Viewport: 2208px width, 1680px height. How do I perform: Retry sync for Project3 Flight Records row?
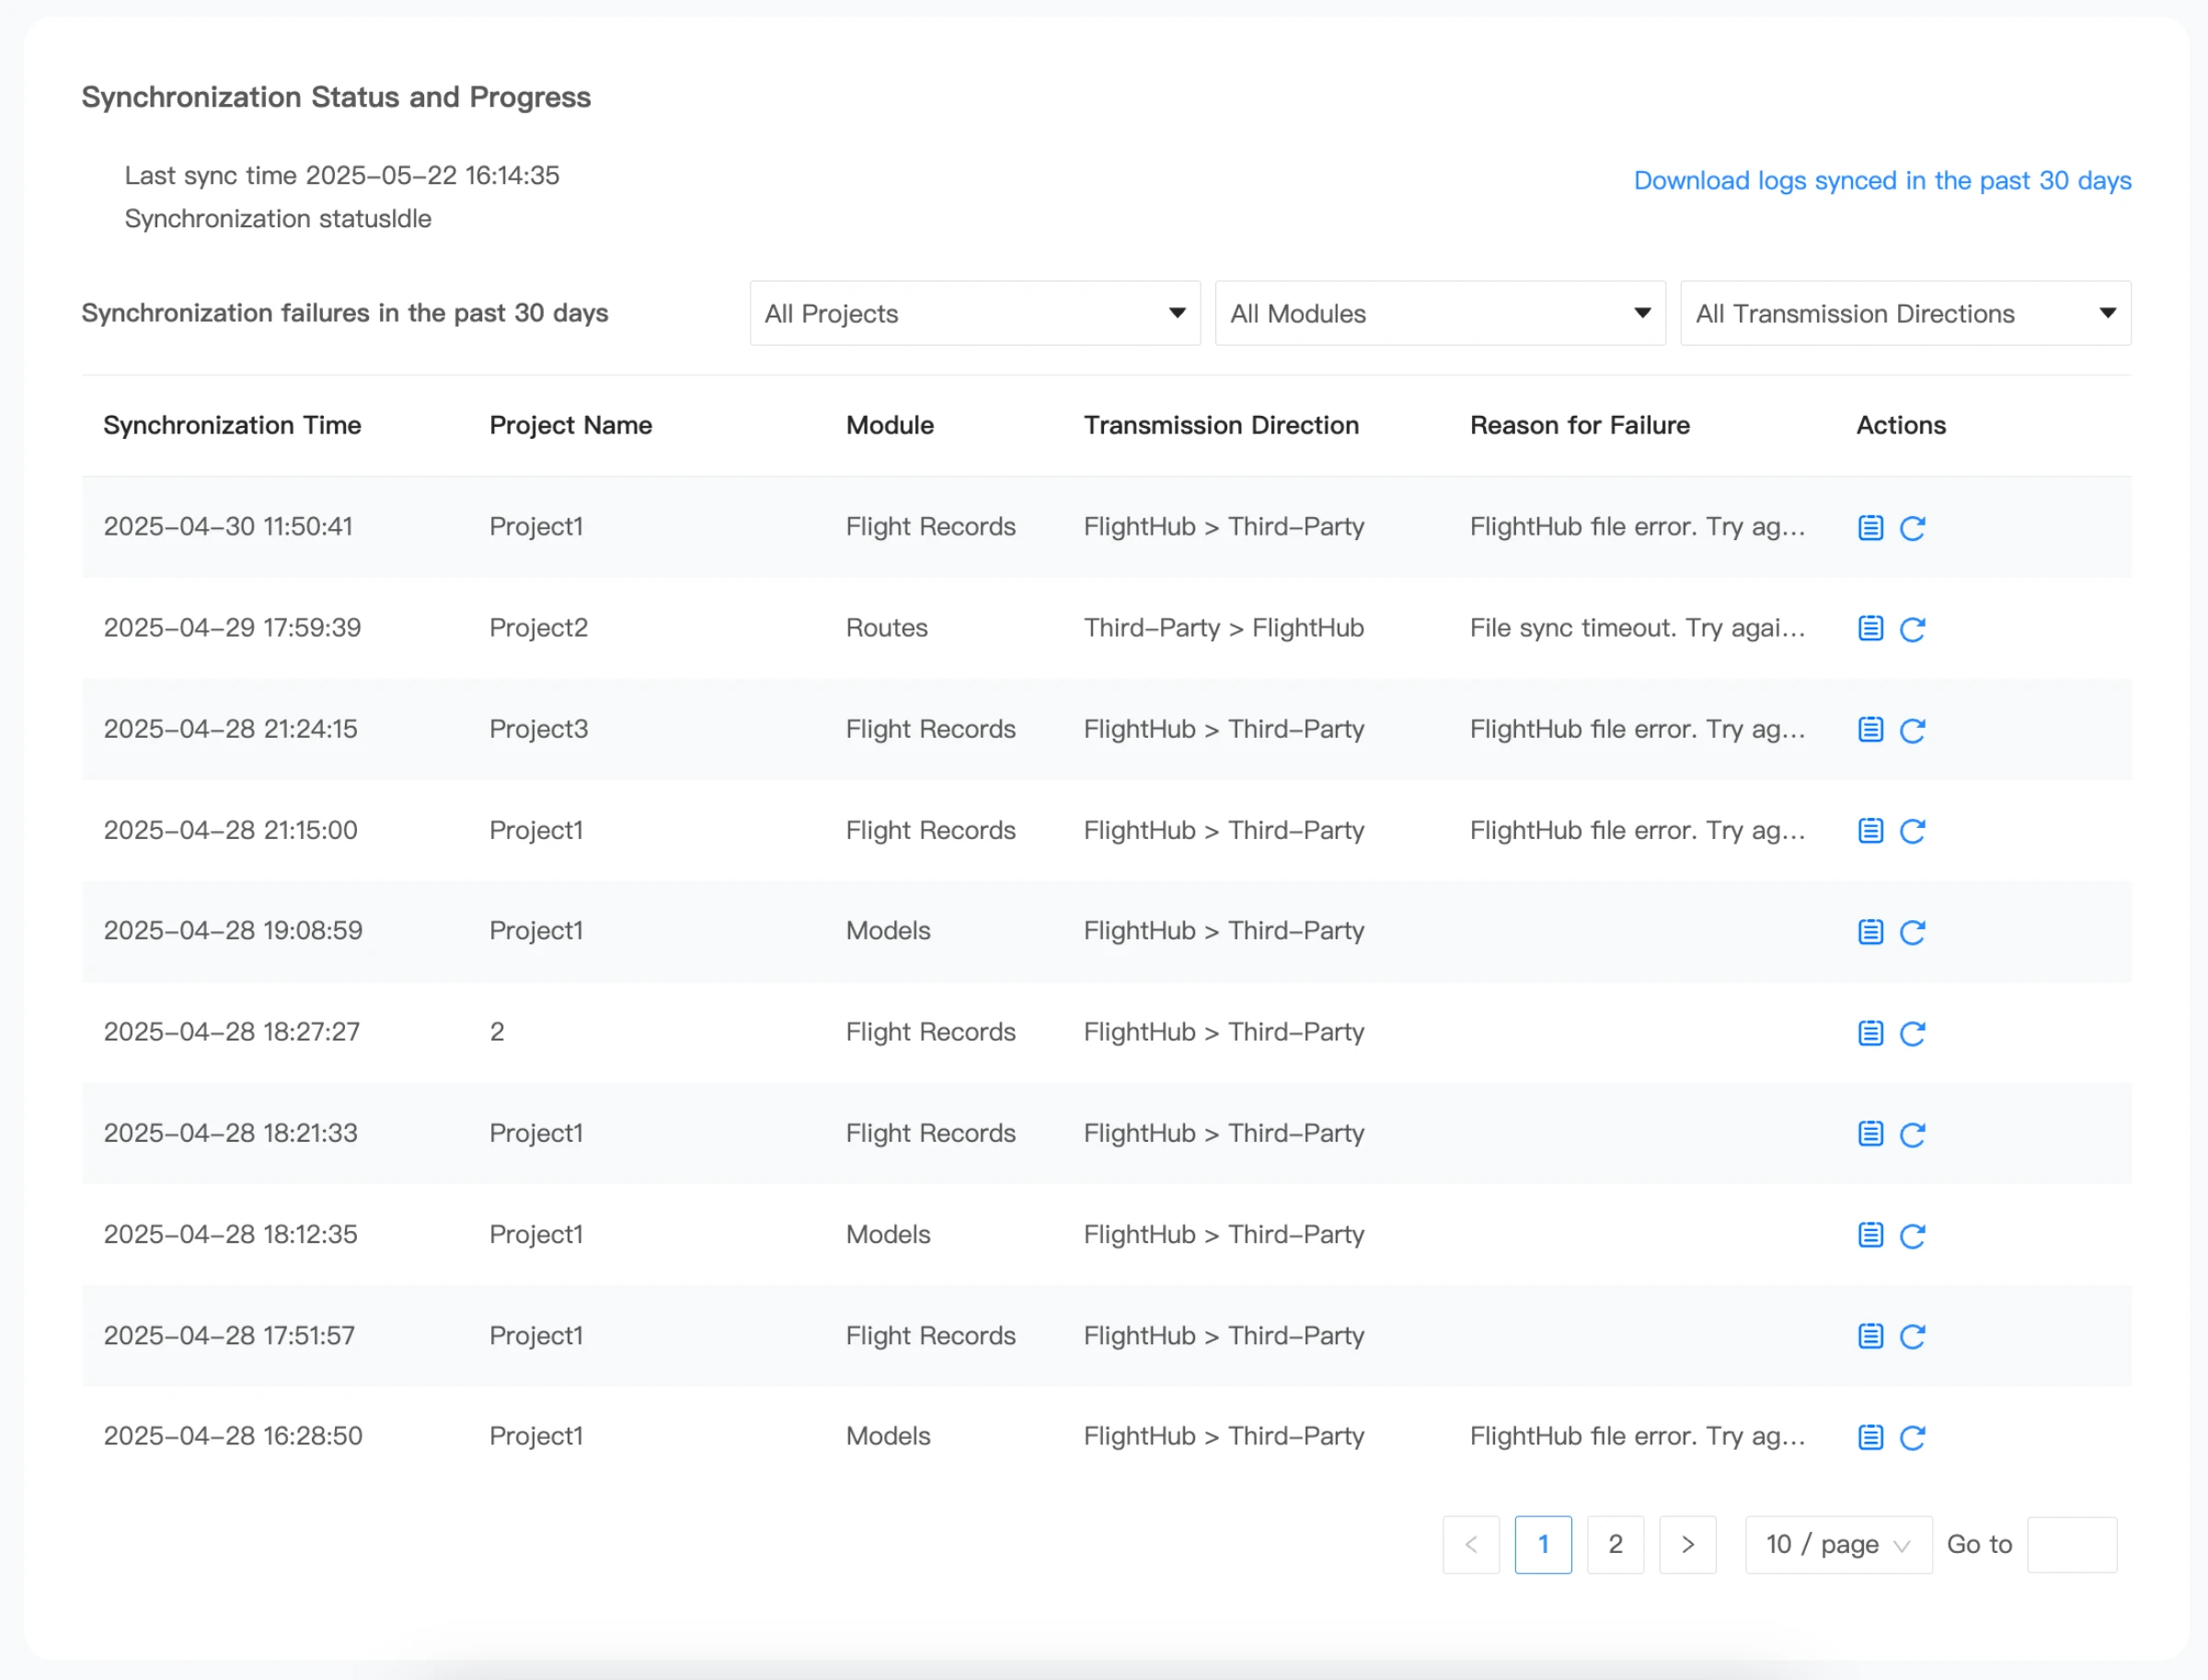coord(1912,730)
